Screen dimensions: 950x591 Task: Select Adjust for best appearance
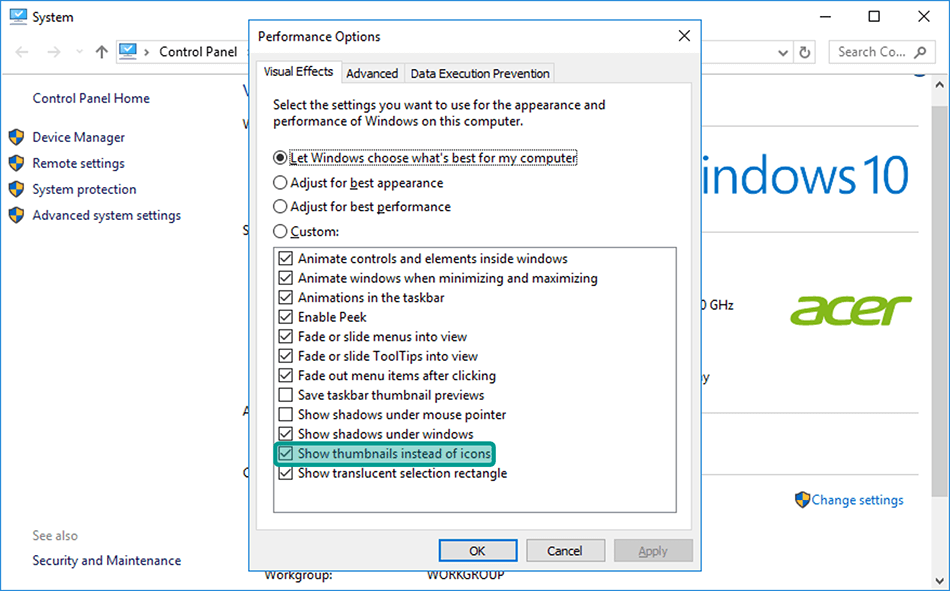coord(280,182)
